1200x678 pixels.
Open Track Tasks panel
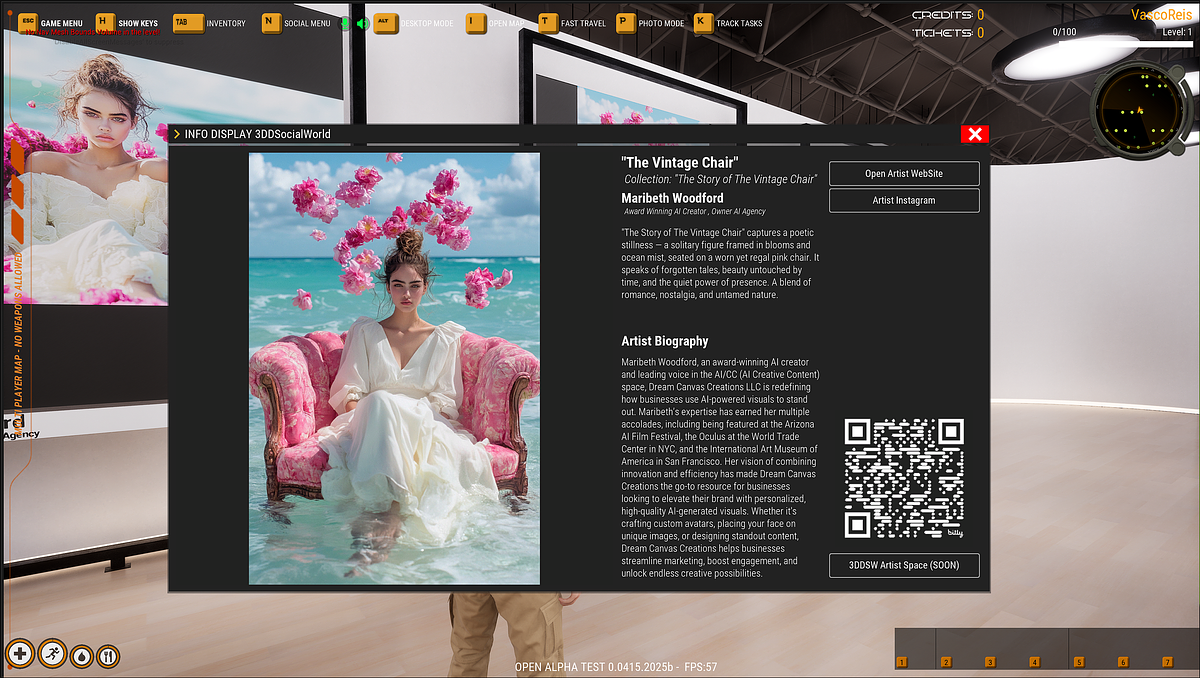tap(703, 23)
